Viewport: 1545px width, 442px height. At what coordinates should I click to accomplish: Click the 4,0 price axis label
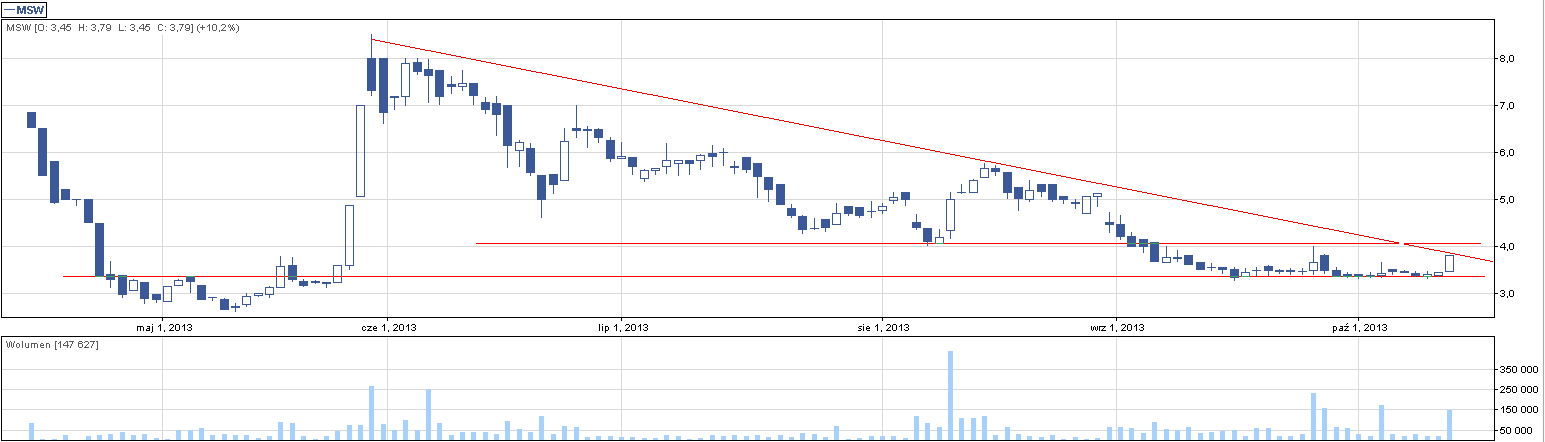click(1508, 247)
